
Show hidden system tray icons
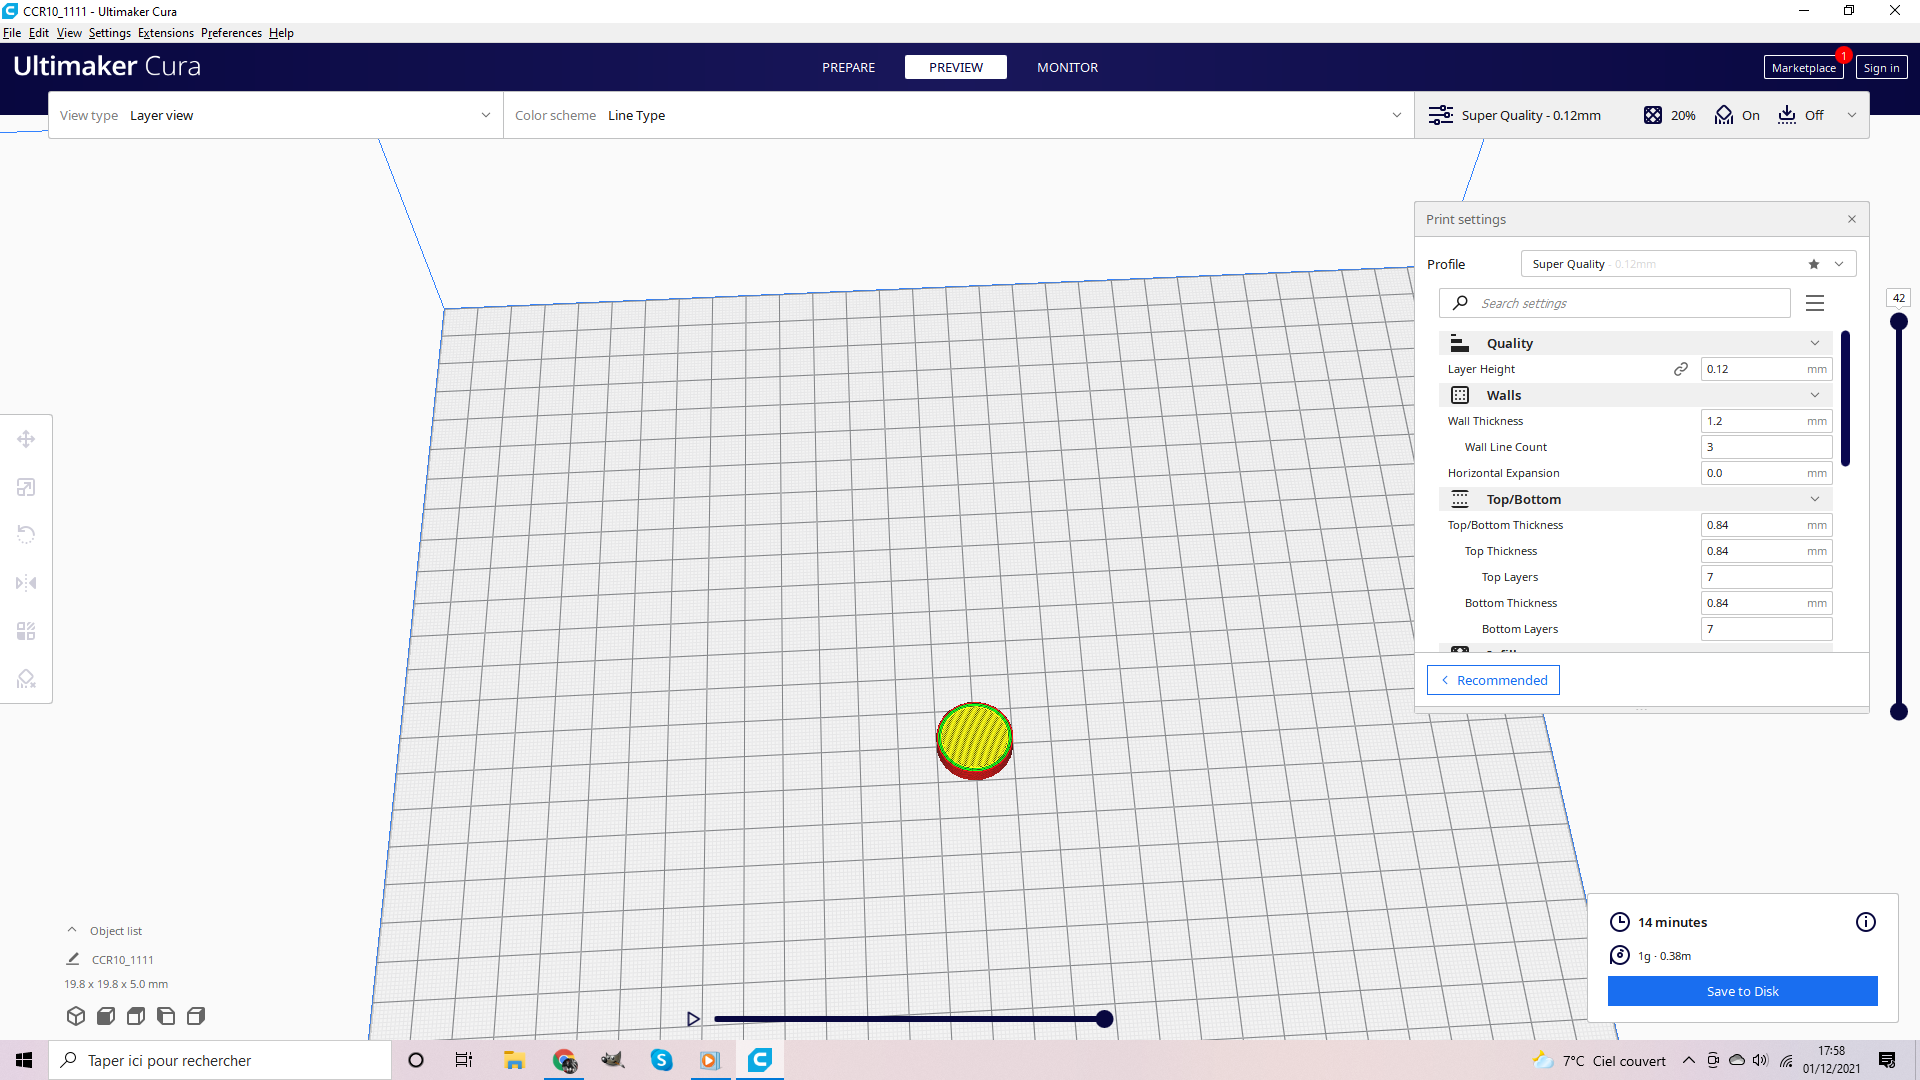click(x=1689, y=1060)
